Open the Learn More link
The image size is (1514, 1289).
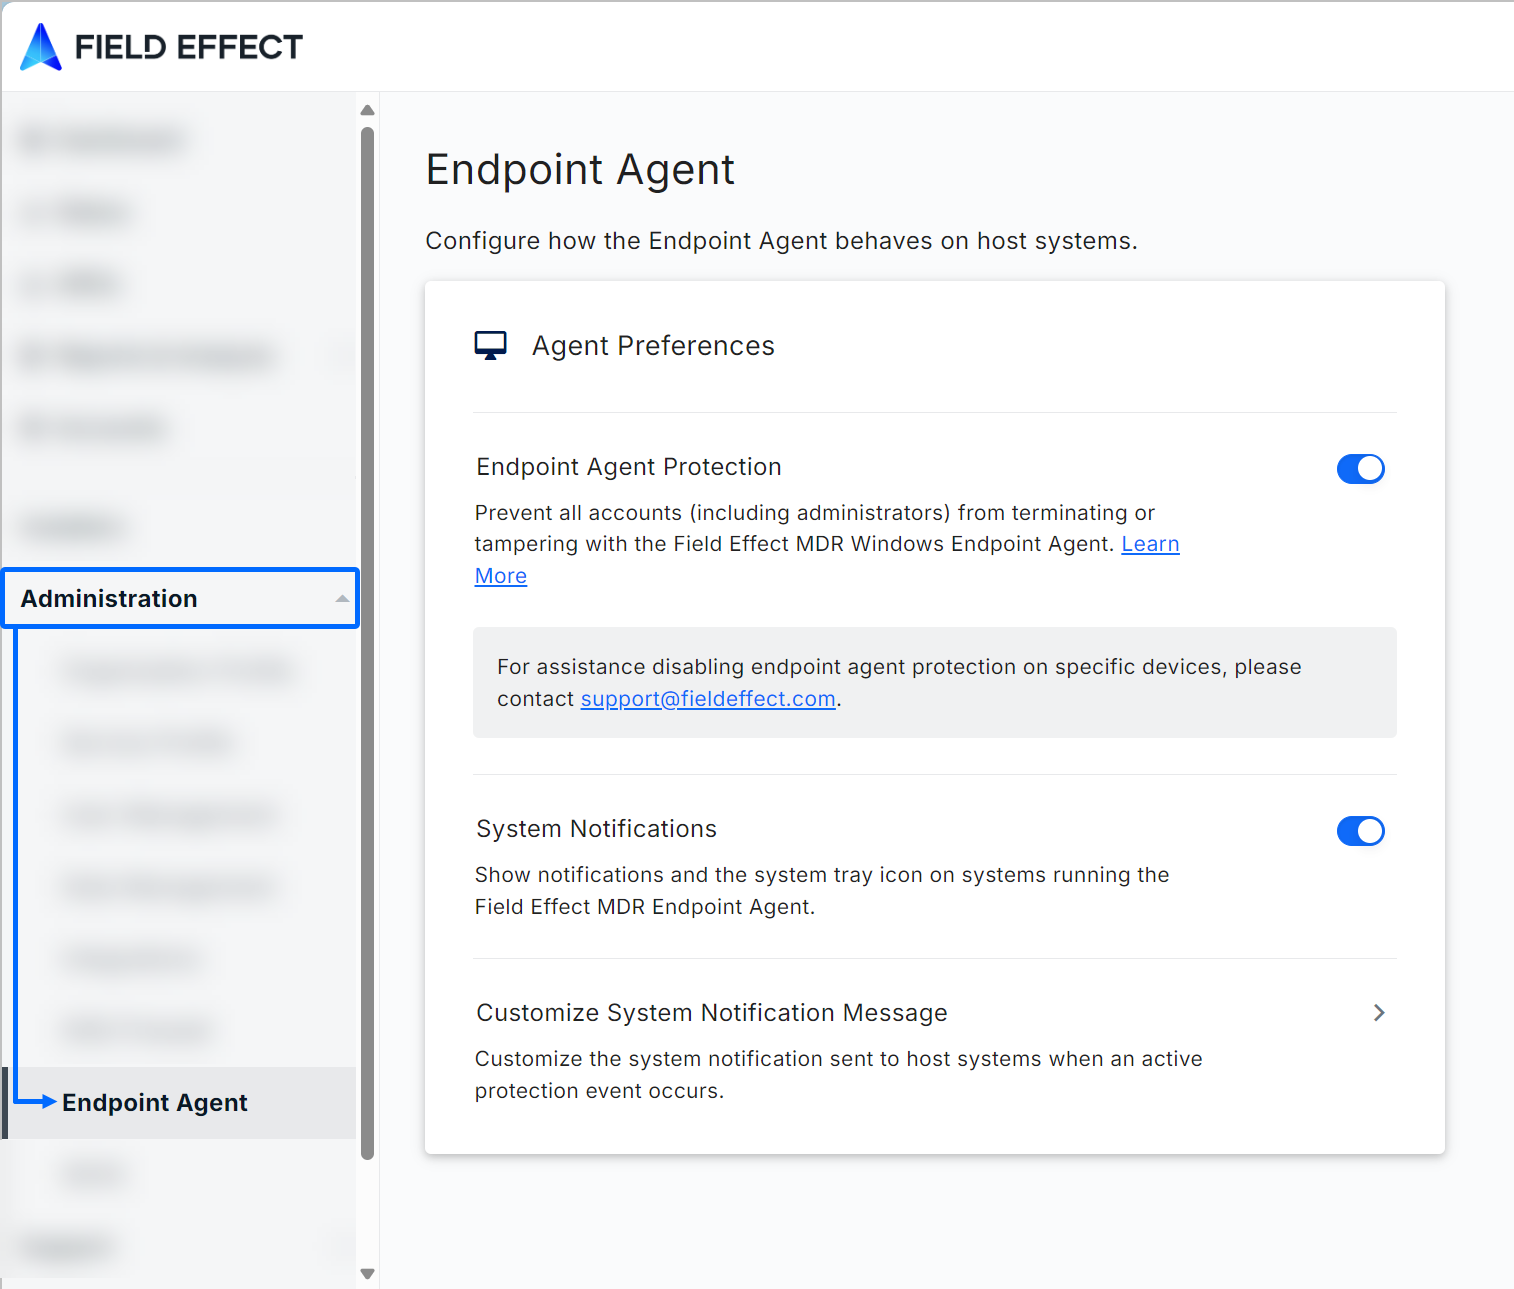(1150, 544)
